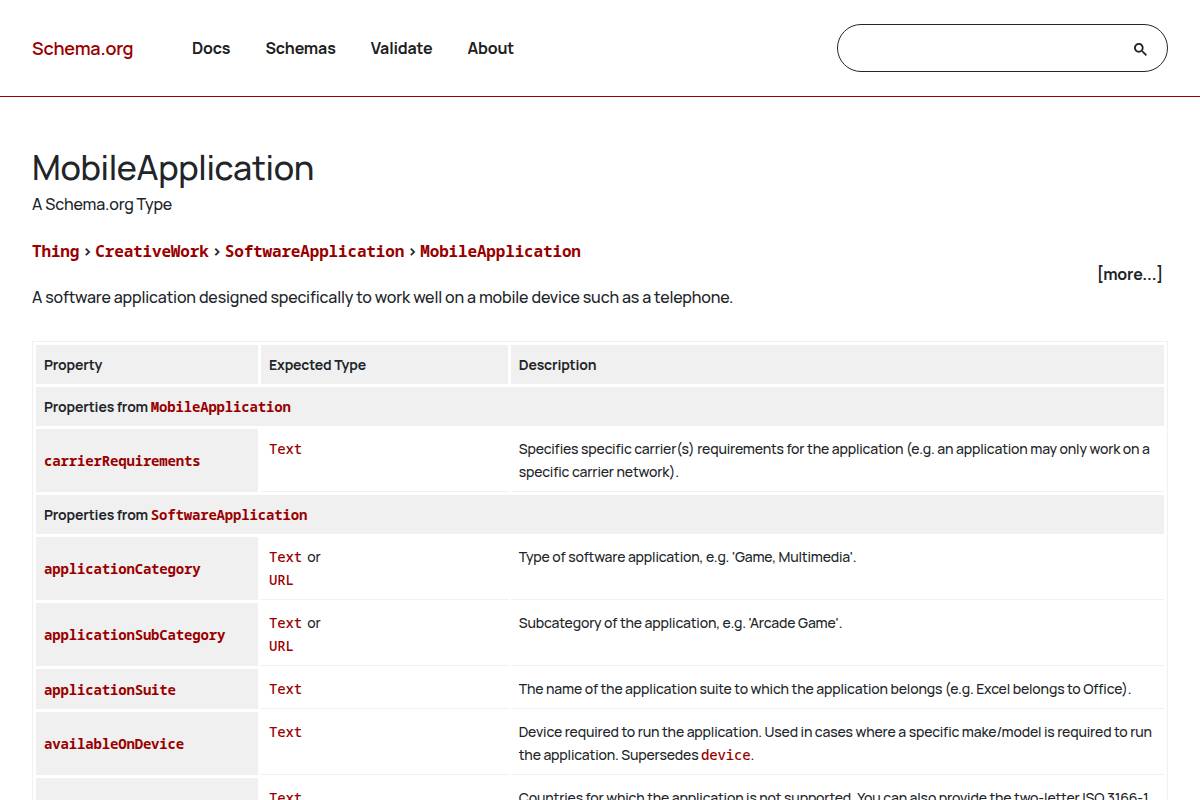Navigate to the Validate page

pos(401,48)
